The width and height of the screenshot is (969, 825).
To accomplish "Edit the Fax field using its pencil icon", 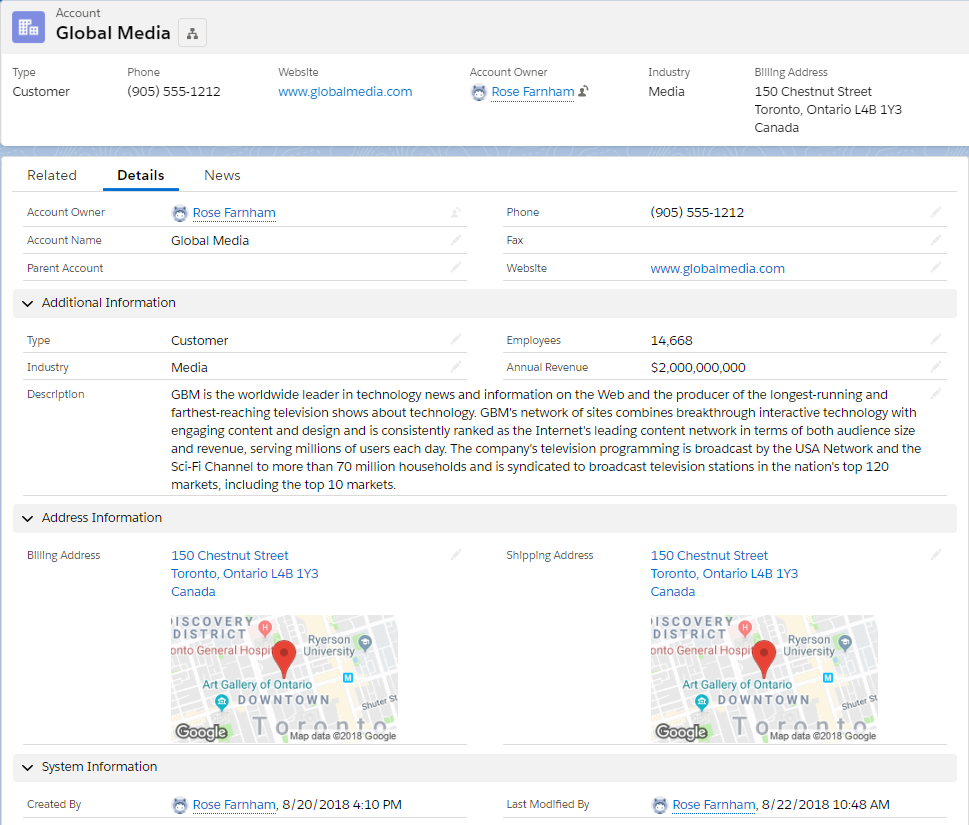I will pos(936,240).
